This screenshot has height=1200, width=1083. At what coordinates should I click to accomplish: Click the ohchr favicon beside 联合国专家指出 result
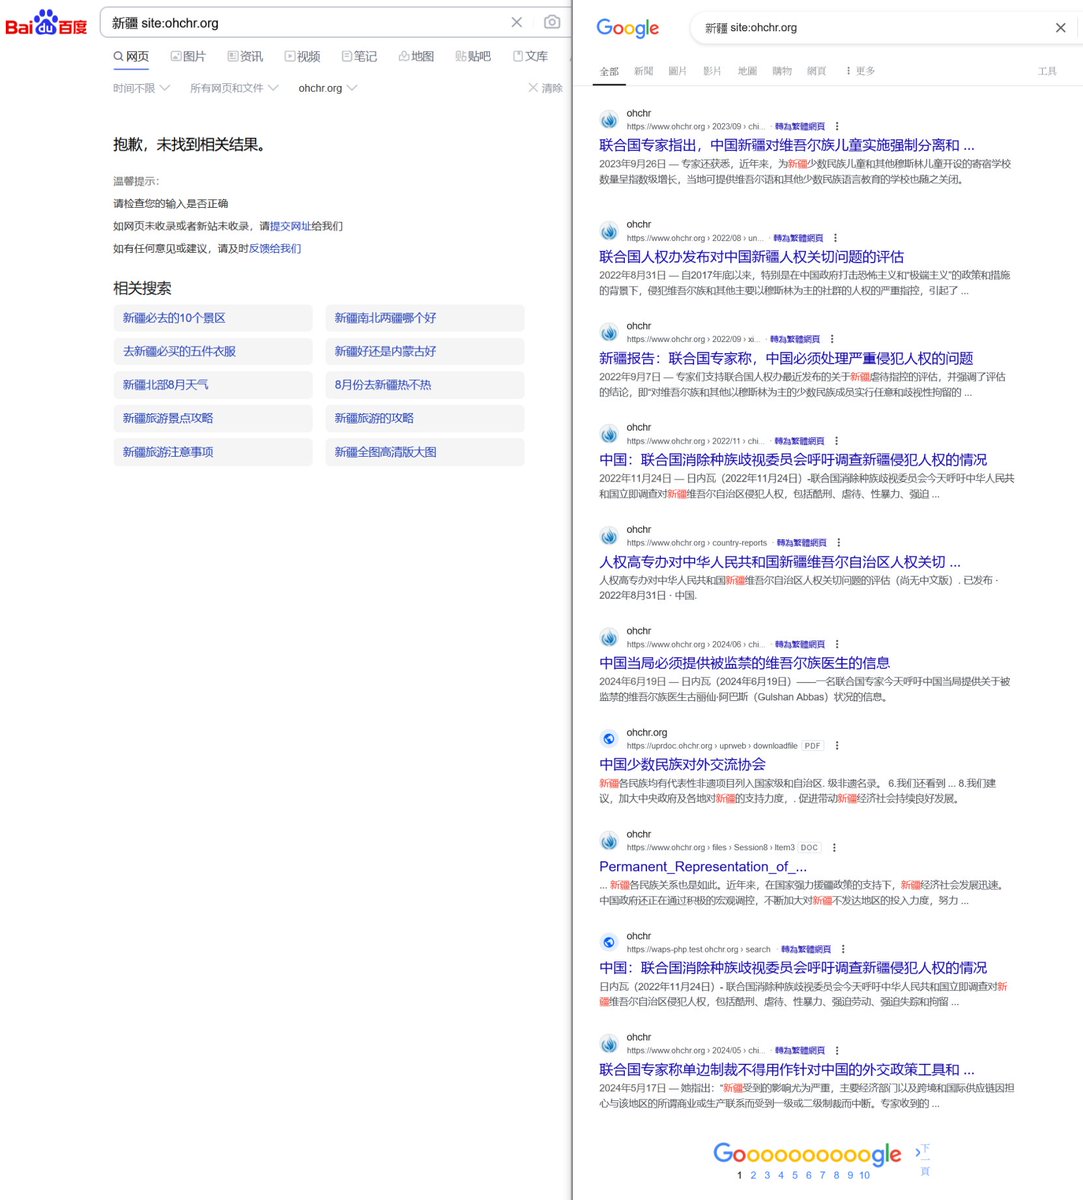point(608,120)
